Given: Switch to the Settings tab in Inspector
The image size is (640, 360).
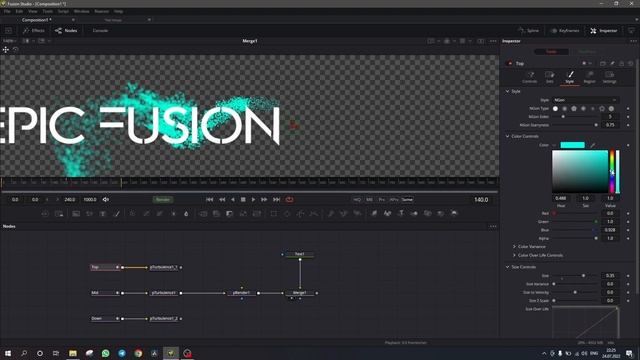Looking at the screenshot, I should [x=609, y=77].
